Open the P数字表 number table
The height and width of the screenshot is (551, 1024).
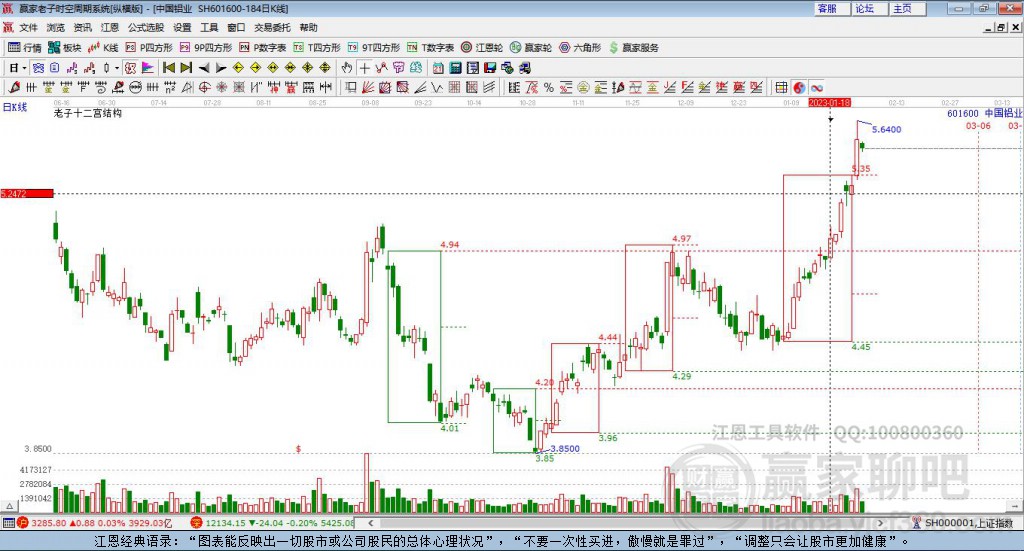tap(263, 48)
